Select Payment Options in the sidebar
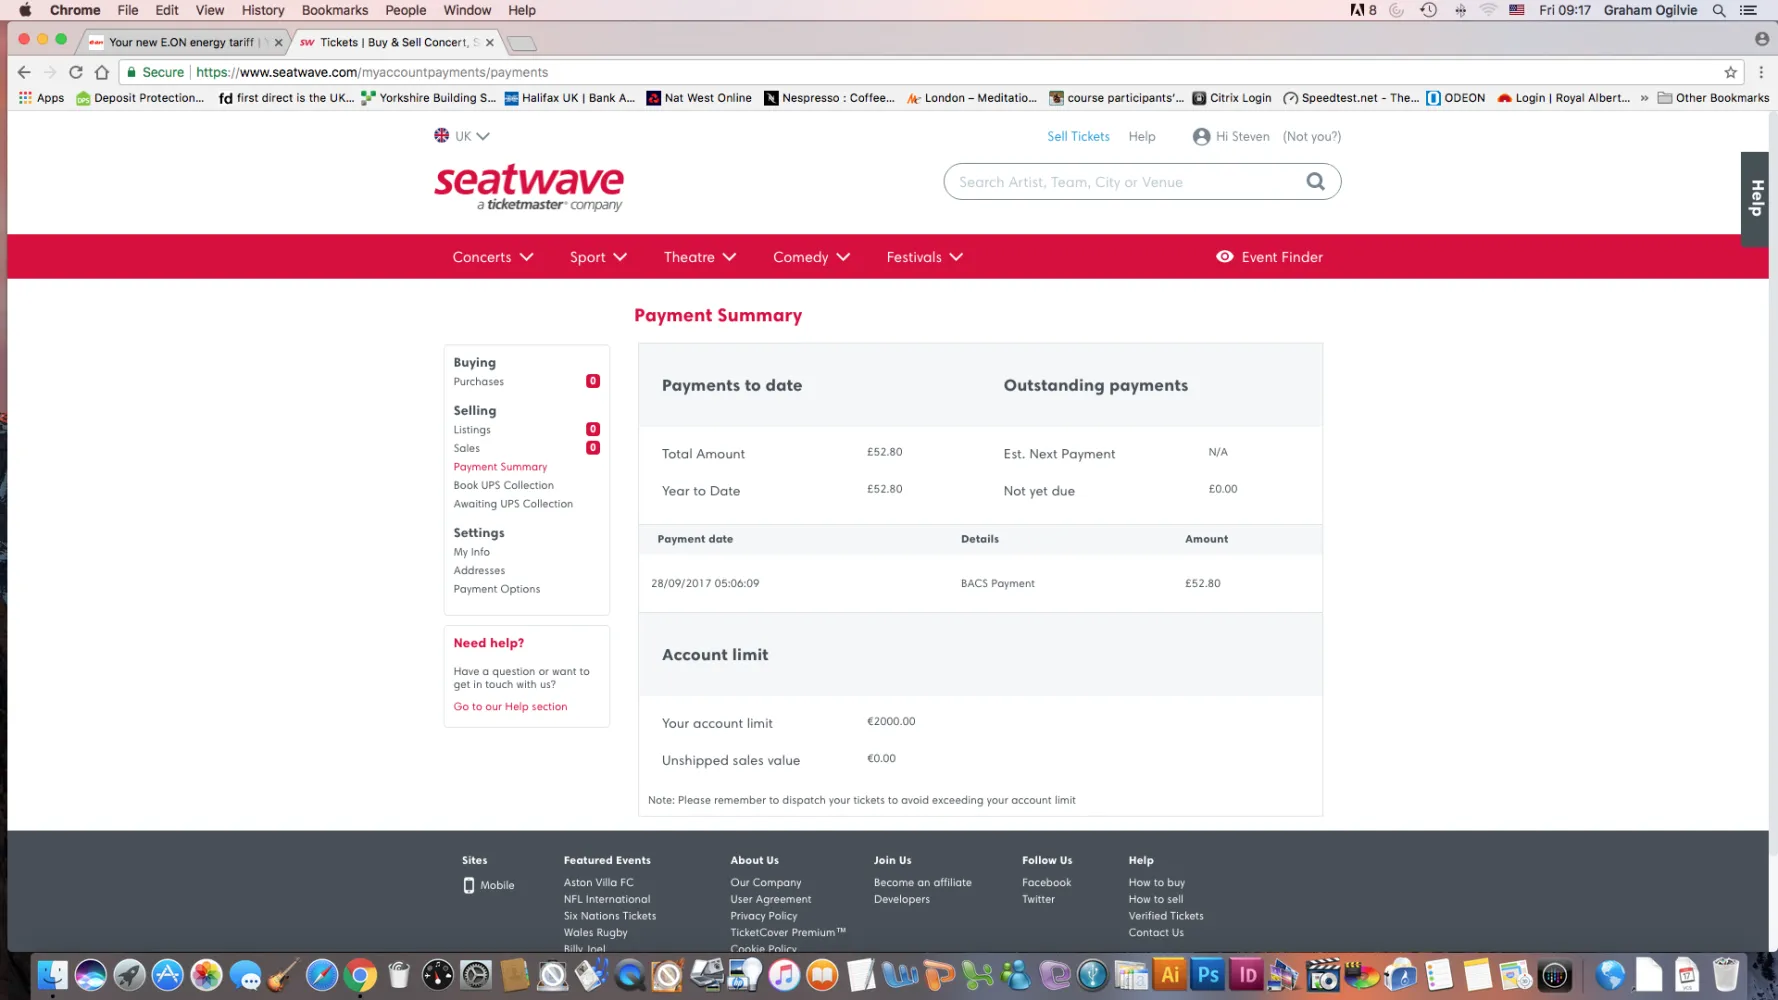 pyautogui.click(x=496, y=589)
